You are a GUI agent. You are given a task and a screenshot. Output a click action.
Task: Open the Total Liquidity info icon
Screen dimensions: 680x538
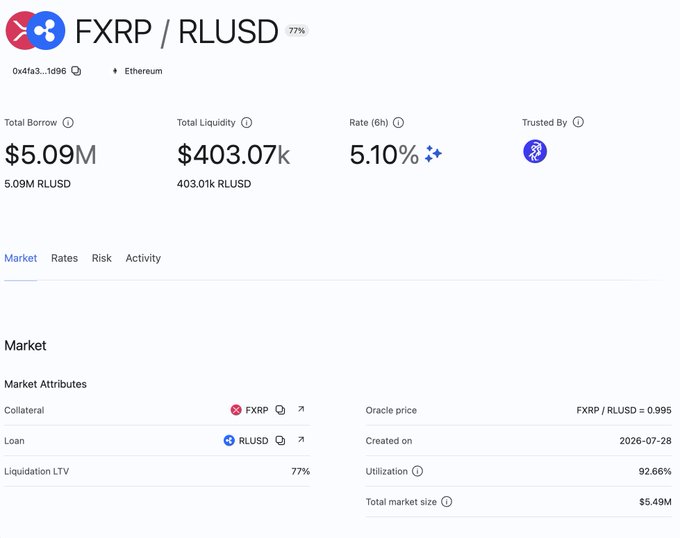pos(246,123)
